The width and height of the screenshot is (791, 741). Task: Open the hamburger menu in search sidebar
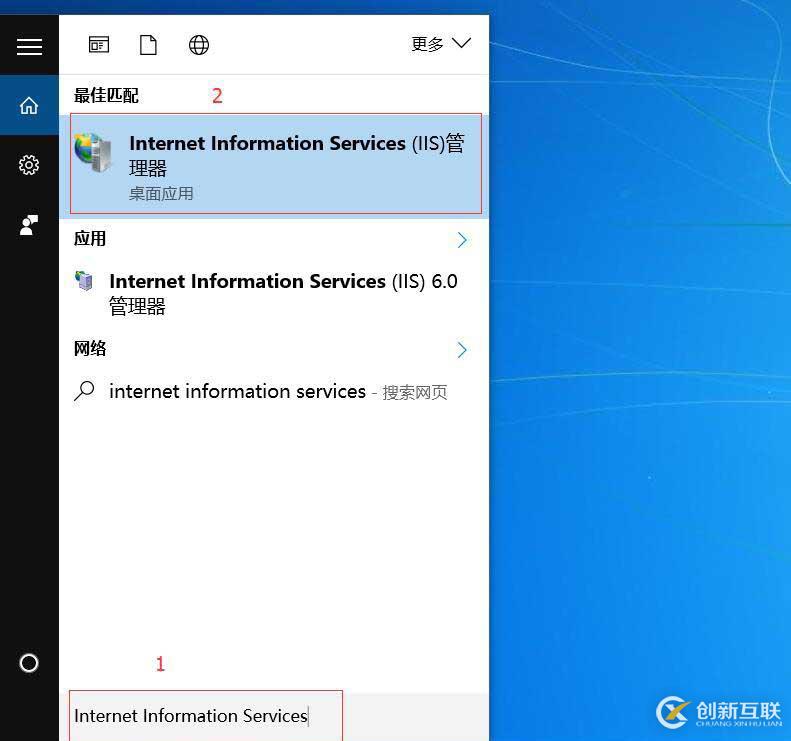tap(29, 46)
